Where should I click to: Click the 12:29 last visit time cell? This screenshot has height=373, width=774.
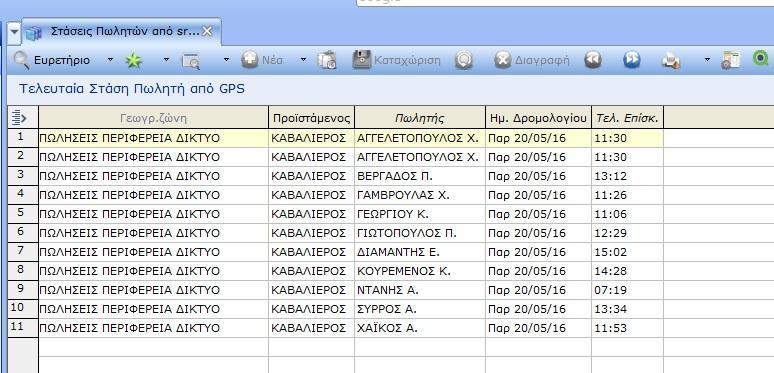point(627,233)
